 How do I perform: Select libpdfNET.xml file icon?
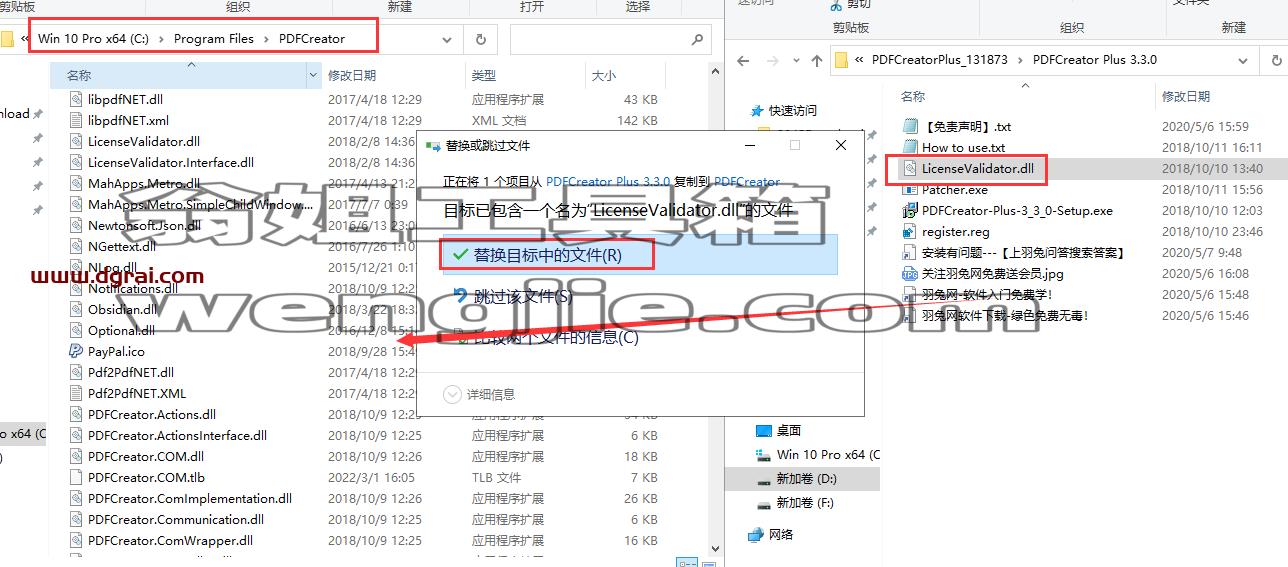tap(77, 120)
